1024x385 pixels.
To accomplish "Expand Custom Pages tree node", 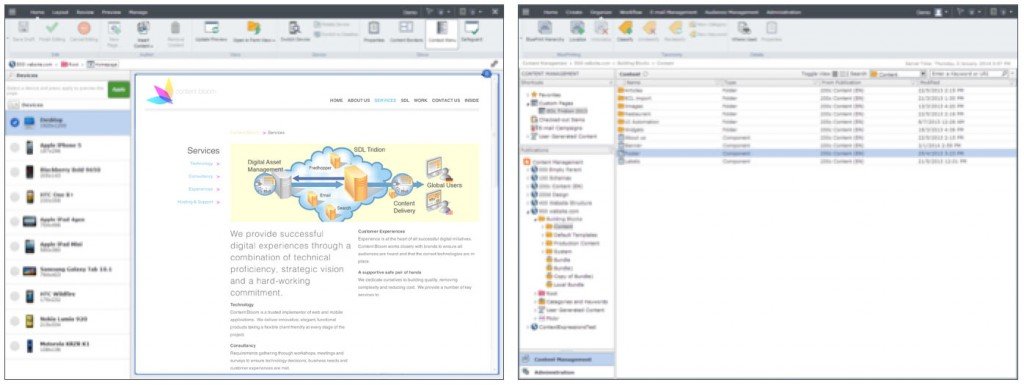I will 527,103.
